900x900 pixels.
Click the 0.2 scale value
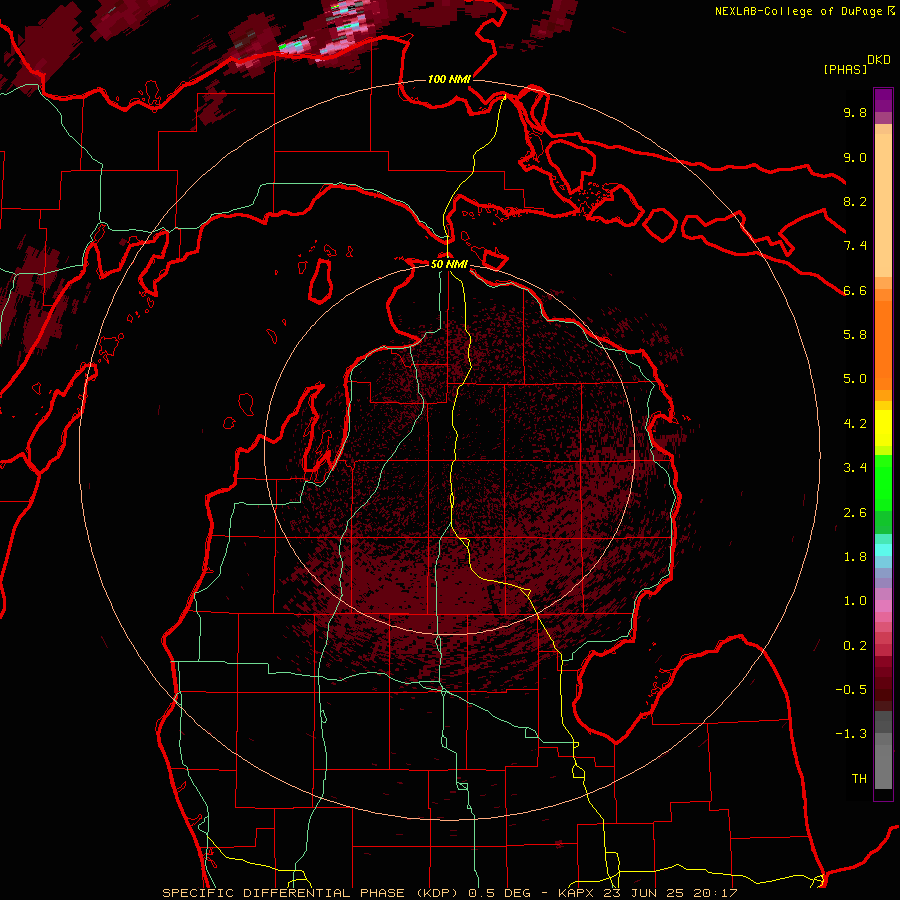(x=855, y=646)
